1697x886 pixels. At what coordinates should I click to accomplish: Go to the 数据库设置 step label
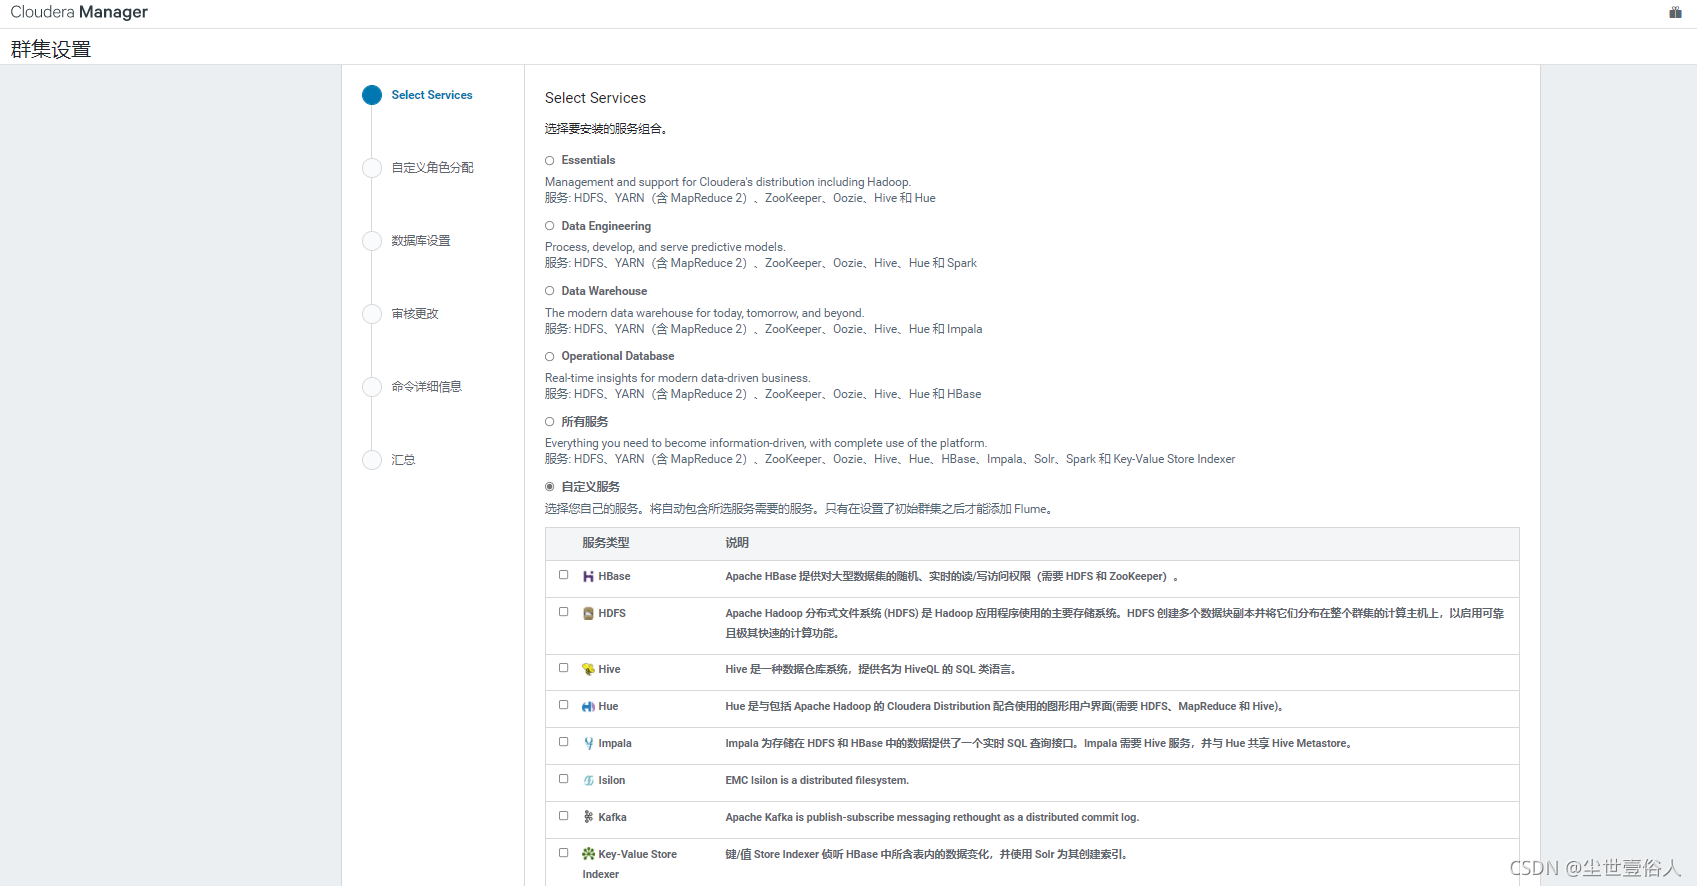(x=421, y=241)
